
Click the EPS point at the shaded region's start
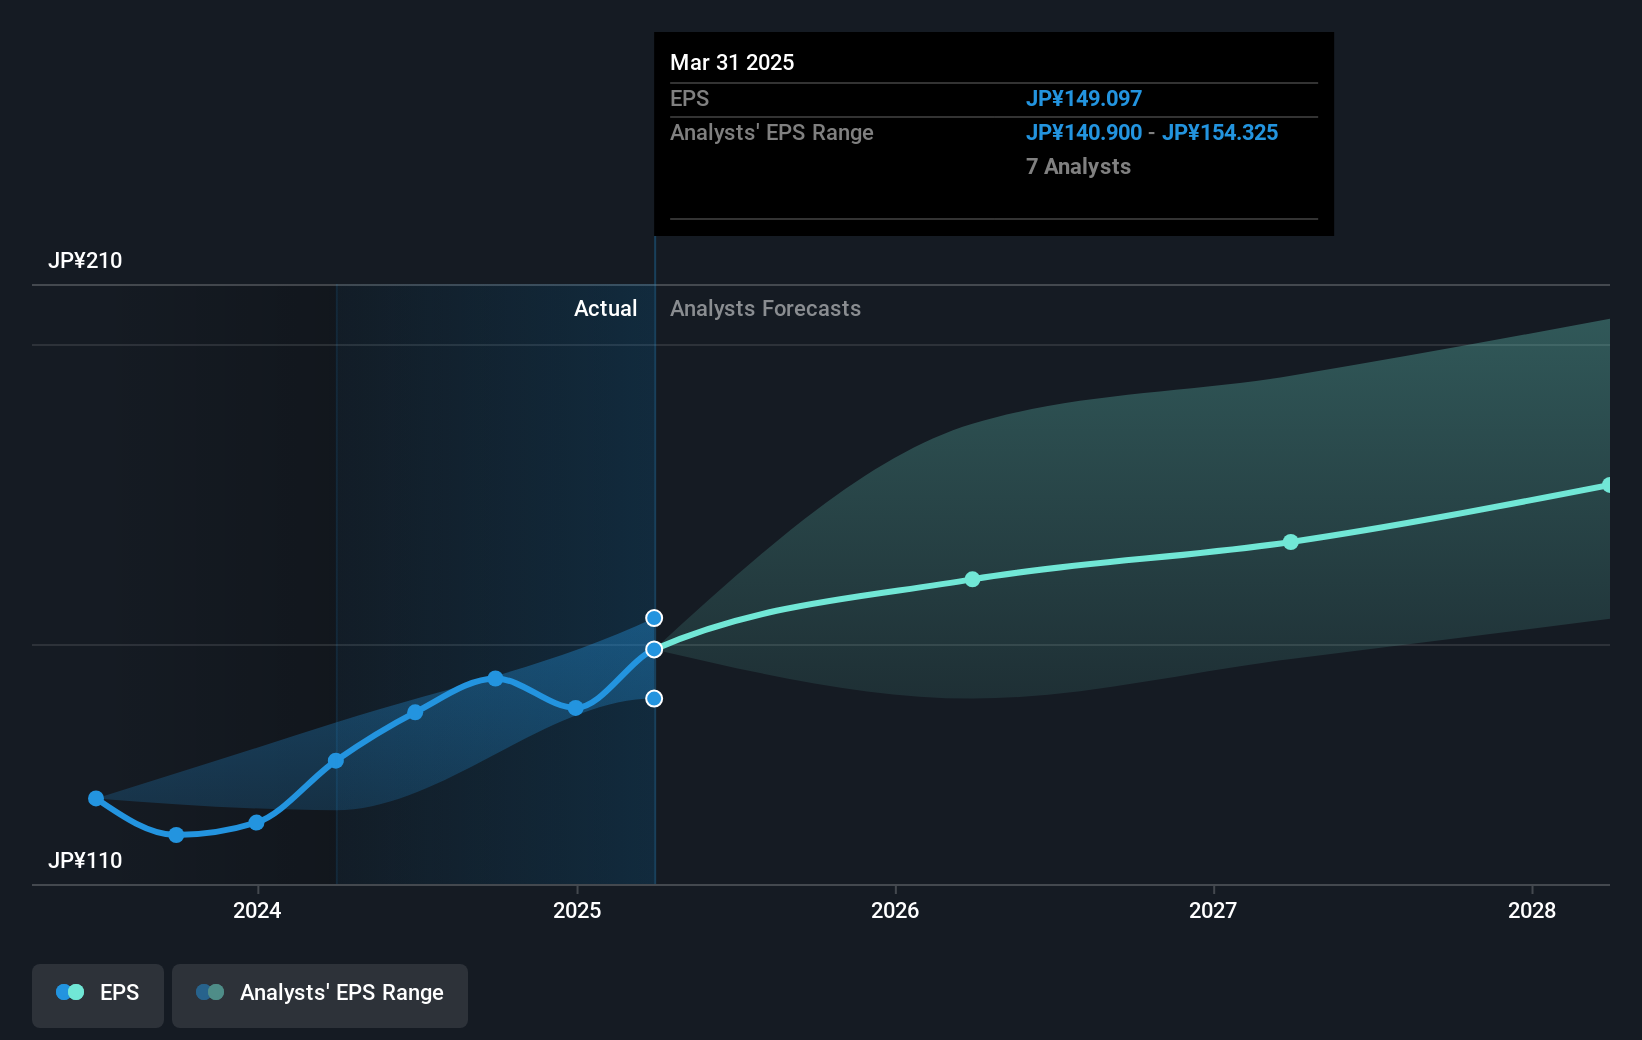click(336, 761)
